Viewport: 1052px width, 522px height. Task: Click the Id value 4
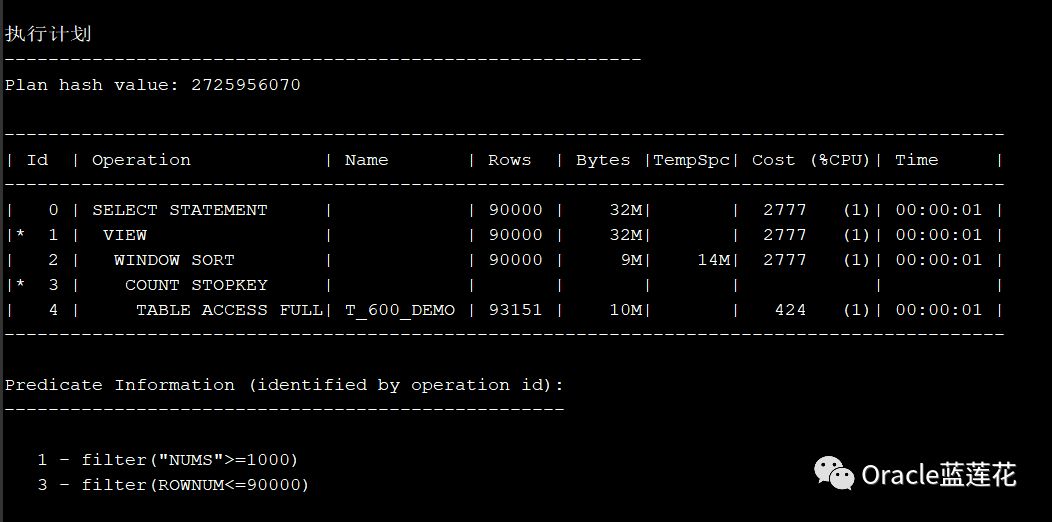[x=54, y=310]
